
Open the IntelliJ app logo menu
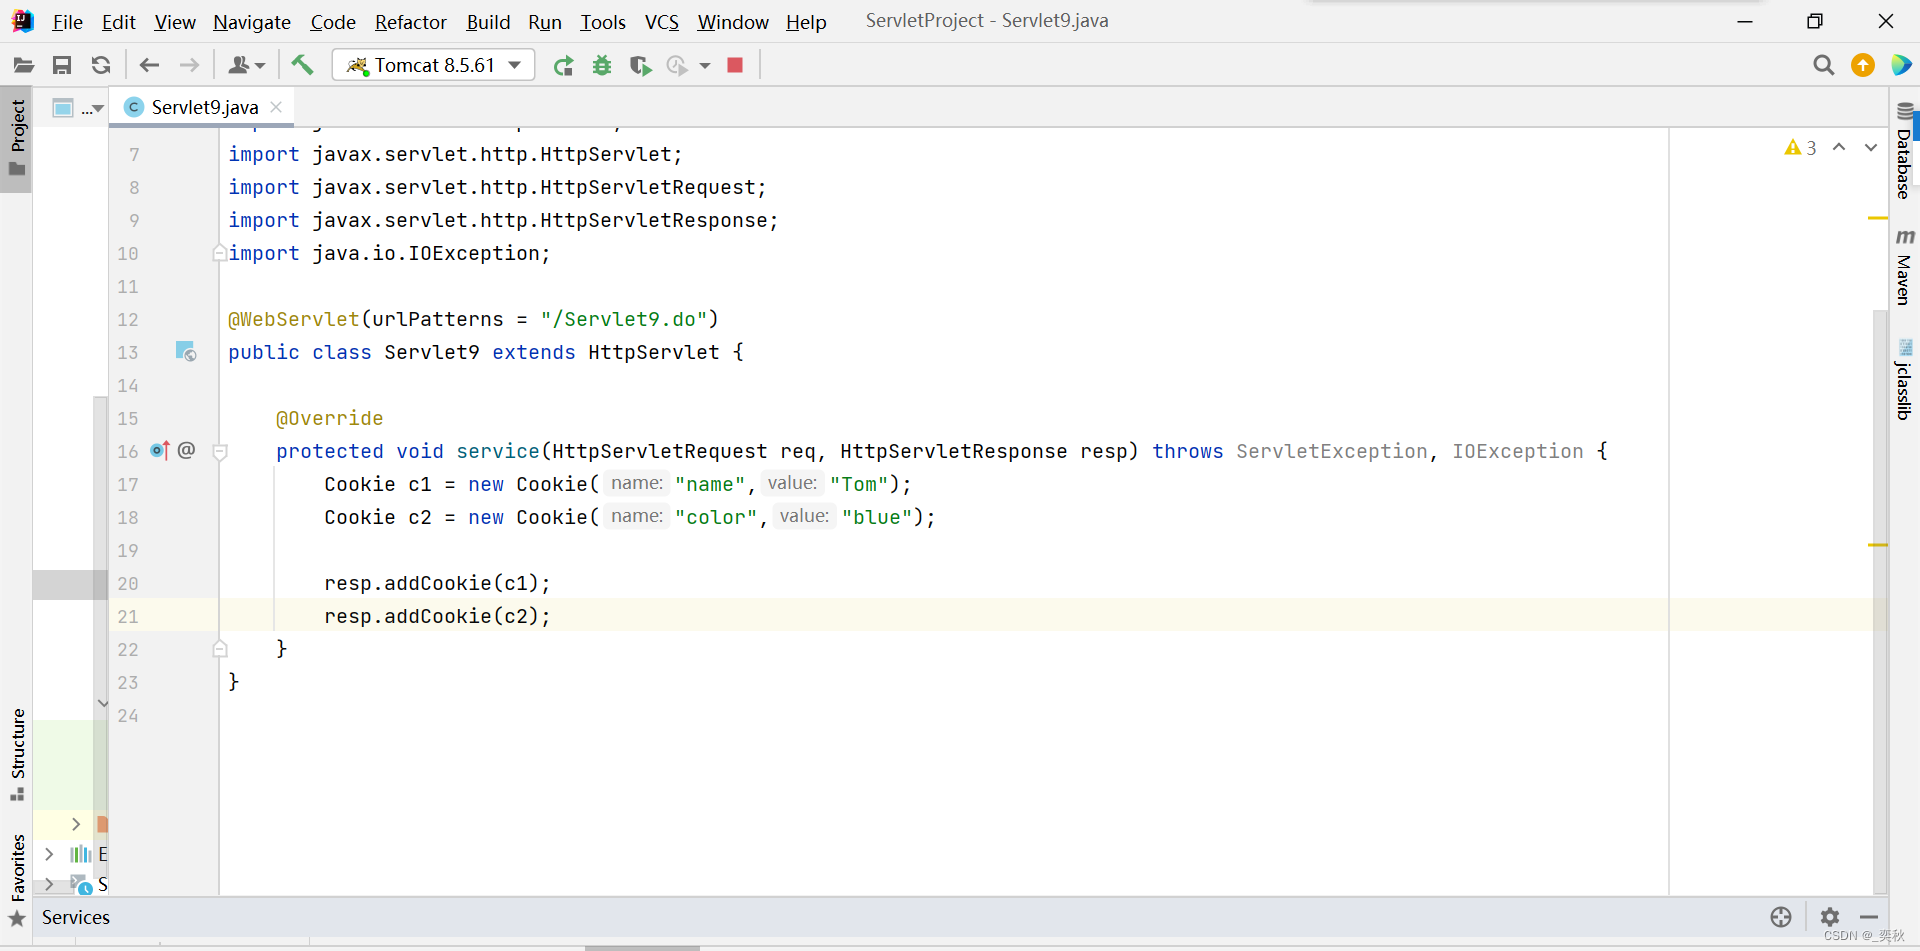[x=22, y=21]
